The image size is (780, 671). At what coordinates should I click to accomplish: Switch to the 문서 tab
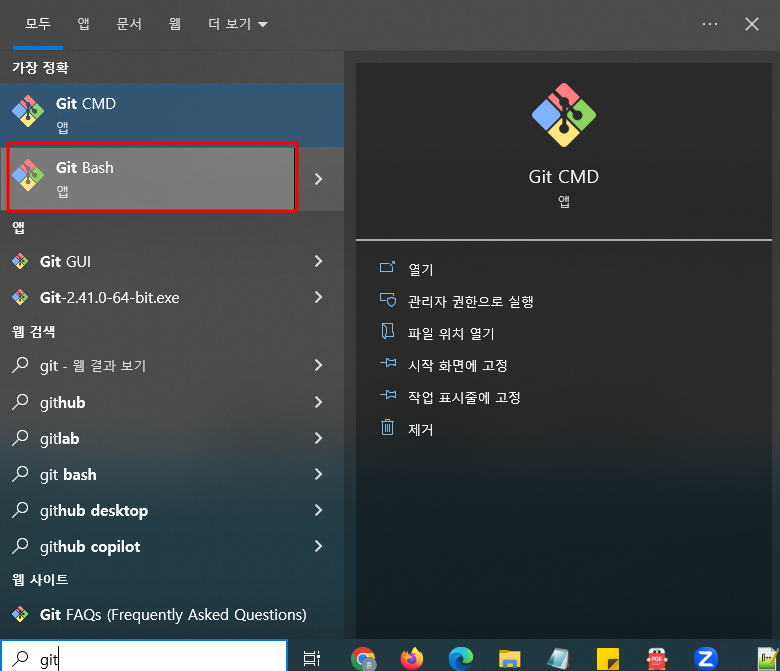coord(129,24)
